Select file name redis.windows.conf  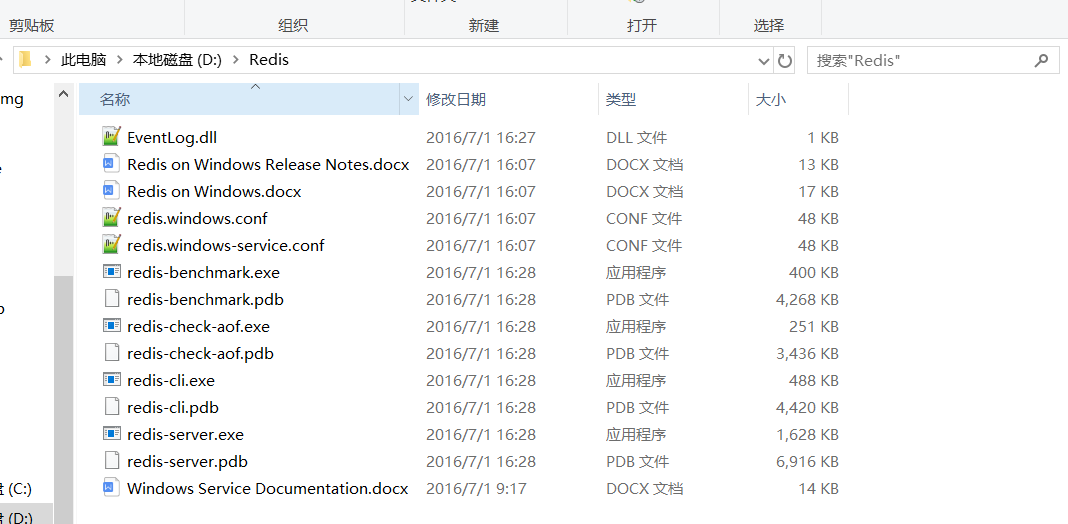[x=197, y=218]
